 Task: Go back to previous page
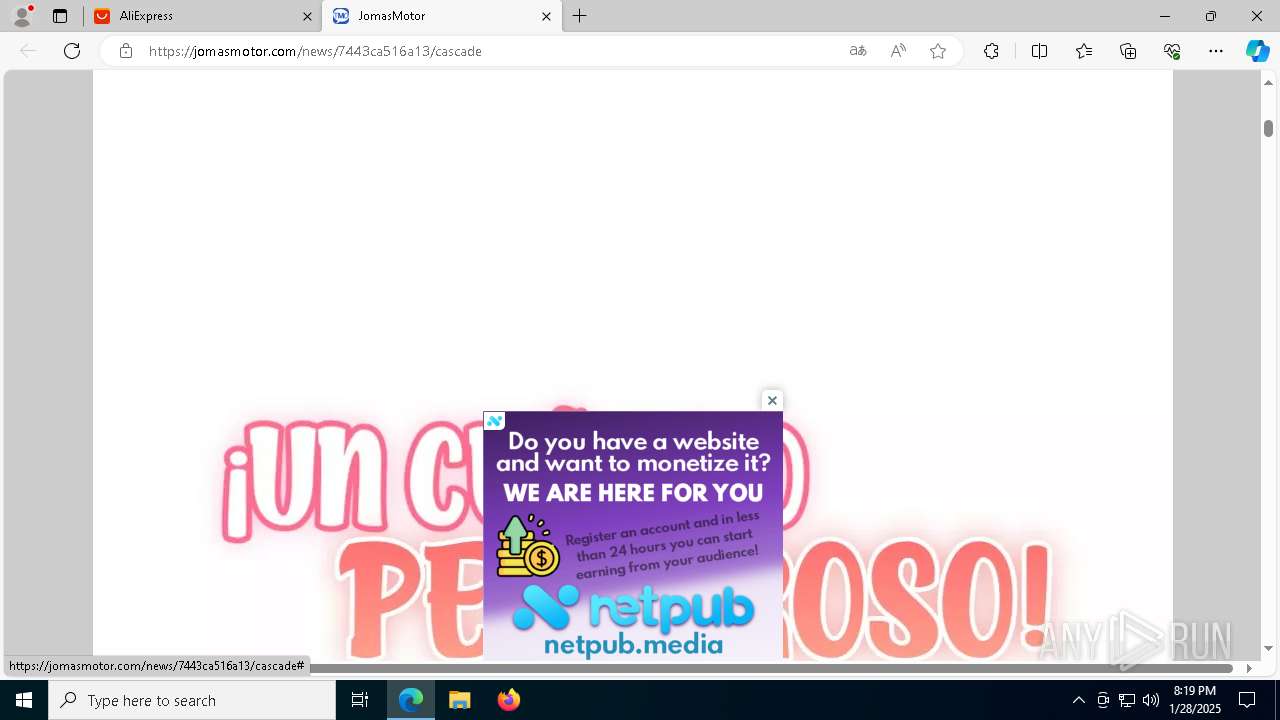tap(28, 51)
